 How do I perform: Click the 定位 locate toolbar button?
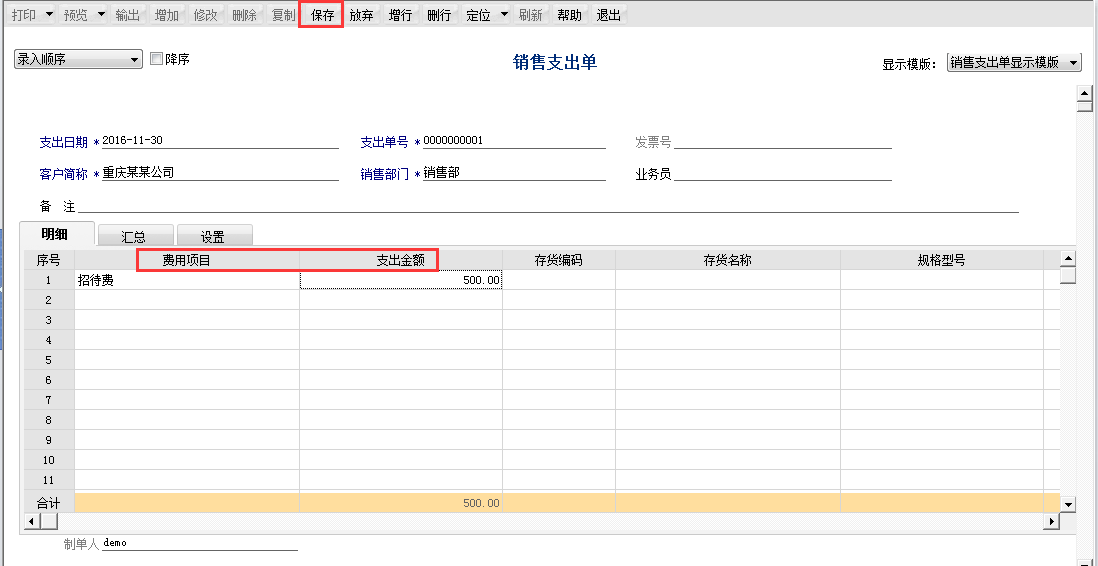click(x=478, y=15)
